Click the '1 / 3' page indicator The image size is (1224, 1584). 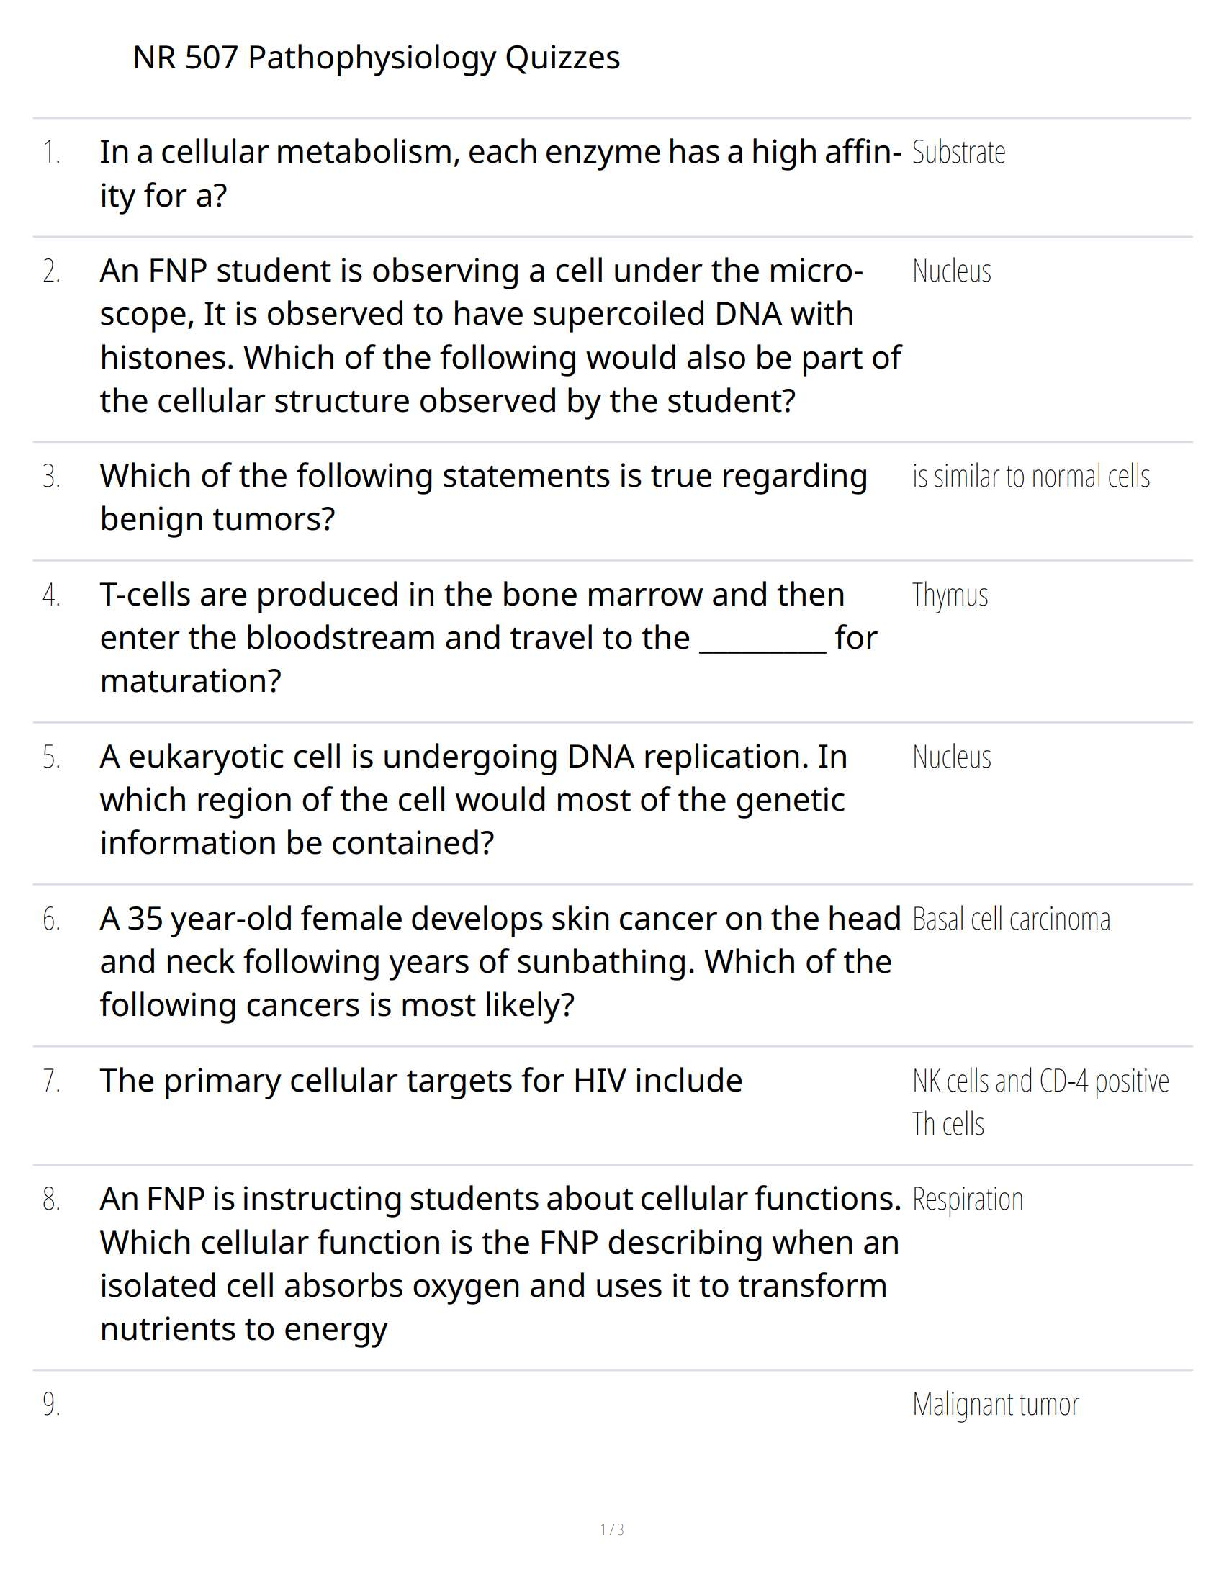(x=612, y=1529)
